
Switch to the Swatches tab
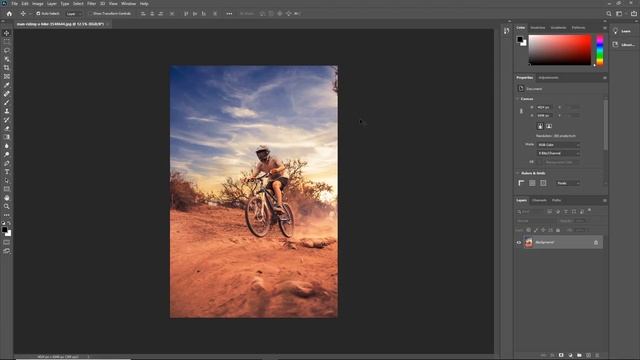click(538, 28)
